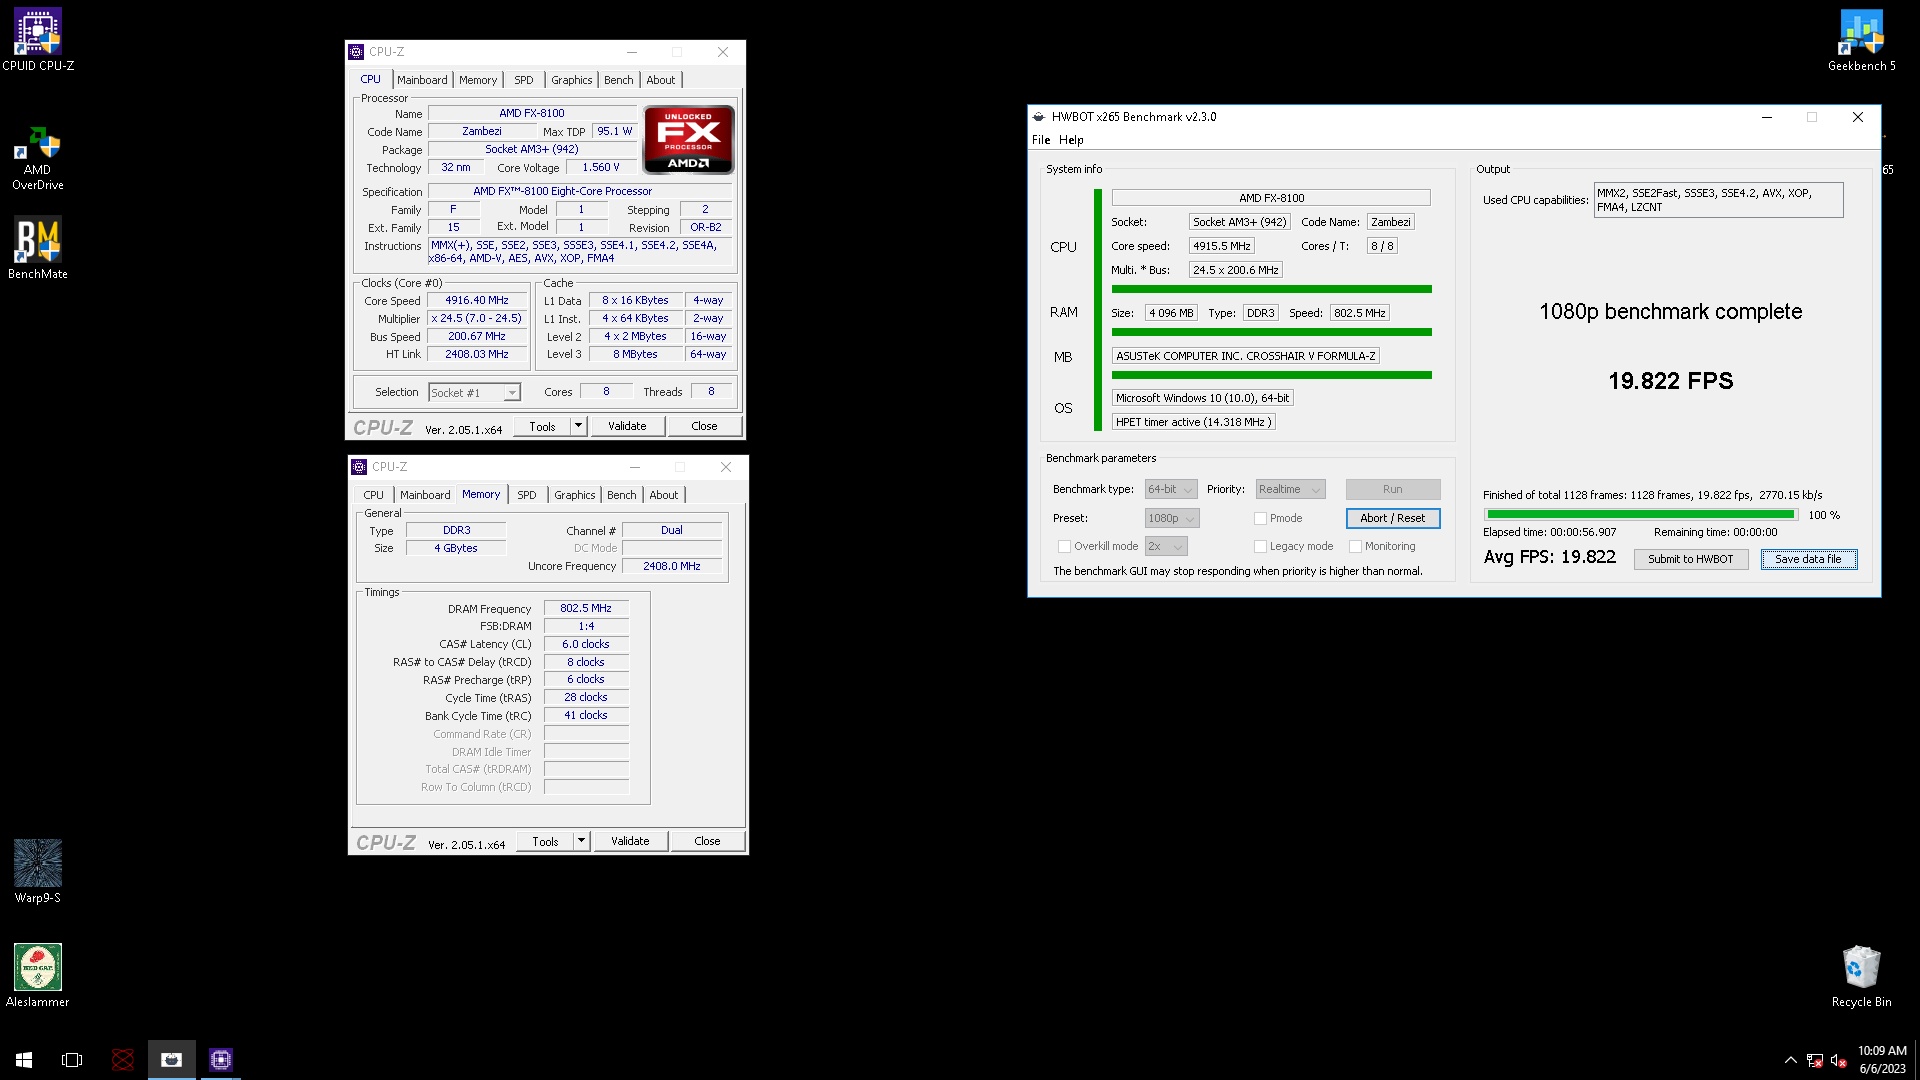
Task: Open the Preset 1080p dropdown
Action: pyautogui.click(x=1172, y=518)
